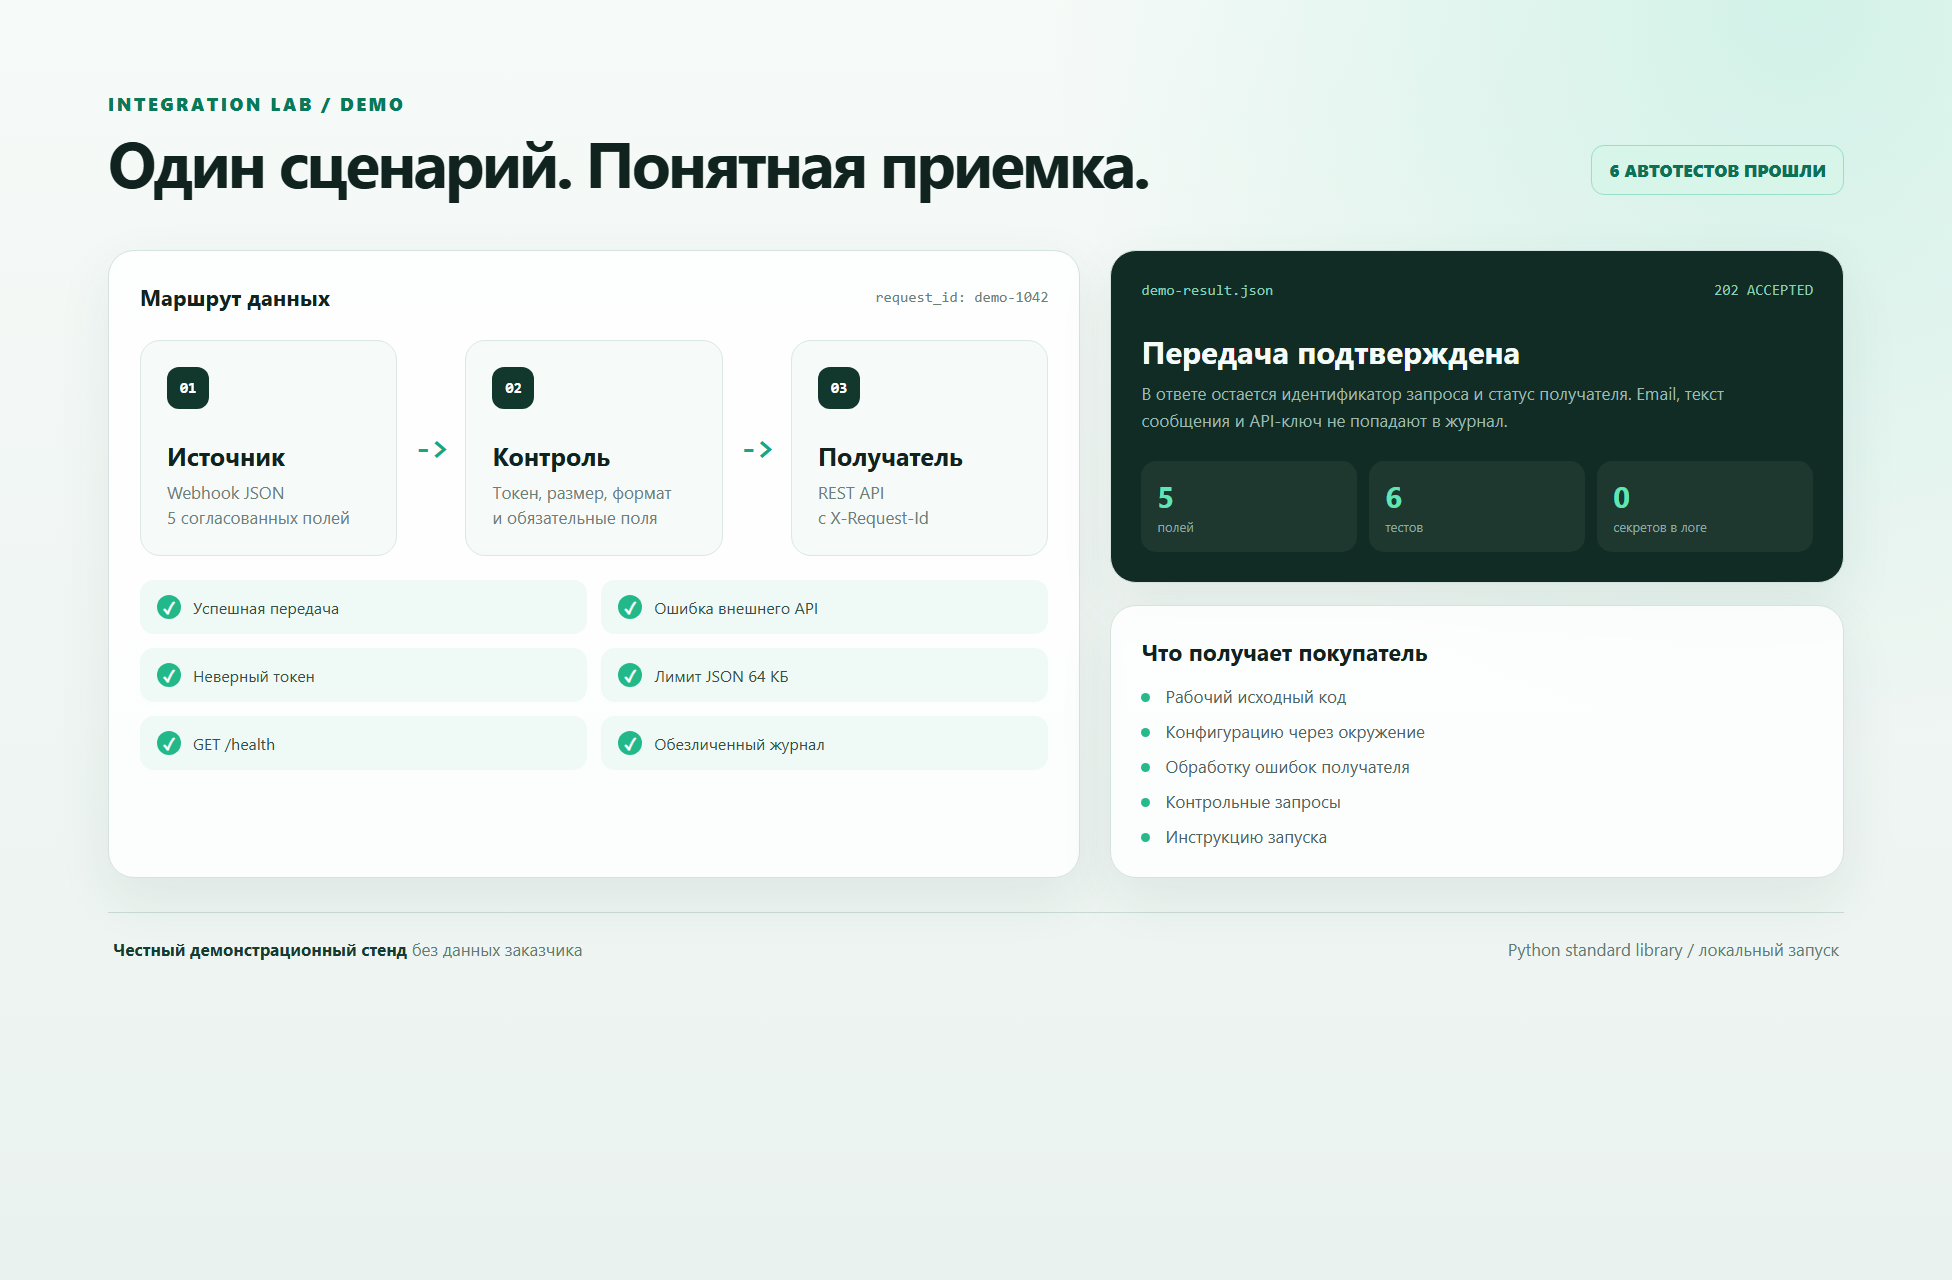Viewport: 1952px width, 1280px height.
Task: Click the 03 step badge on Получатель
Action: [839, 388]
